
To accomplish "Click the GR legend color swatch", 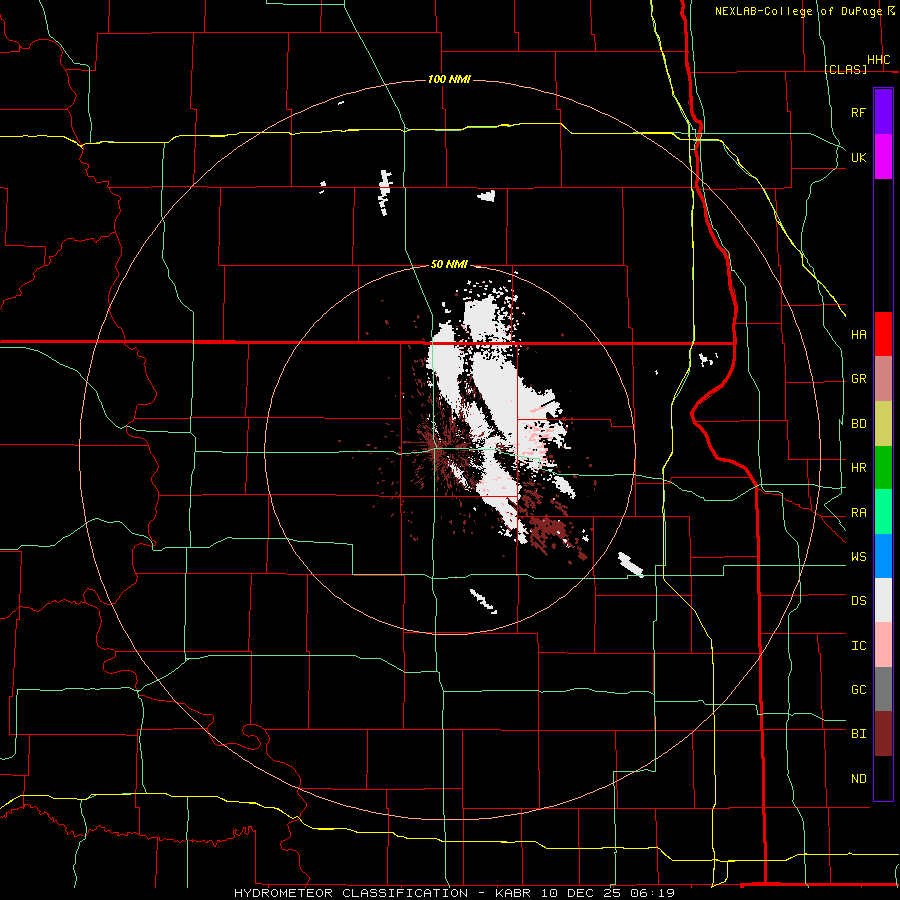I will pos(883,378).
